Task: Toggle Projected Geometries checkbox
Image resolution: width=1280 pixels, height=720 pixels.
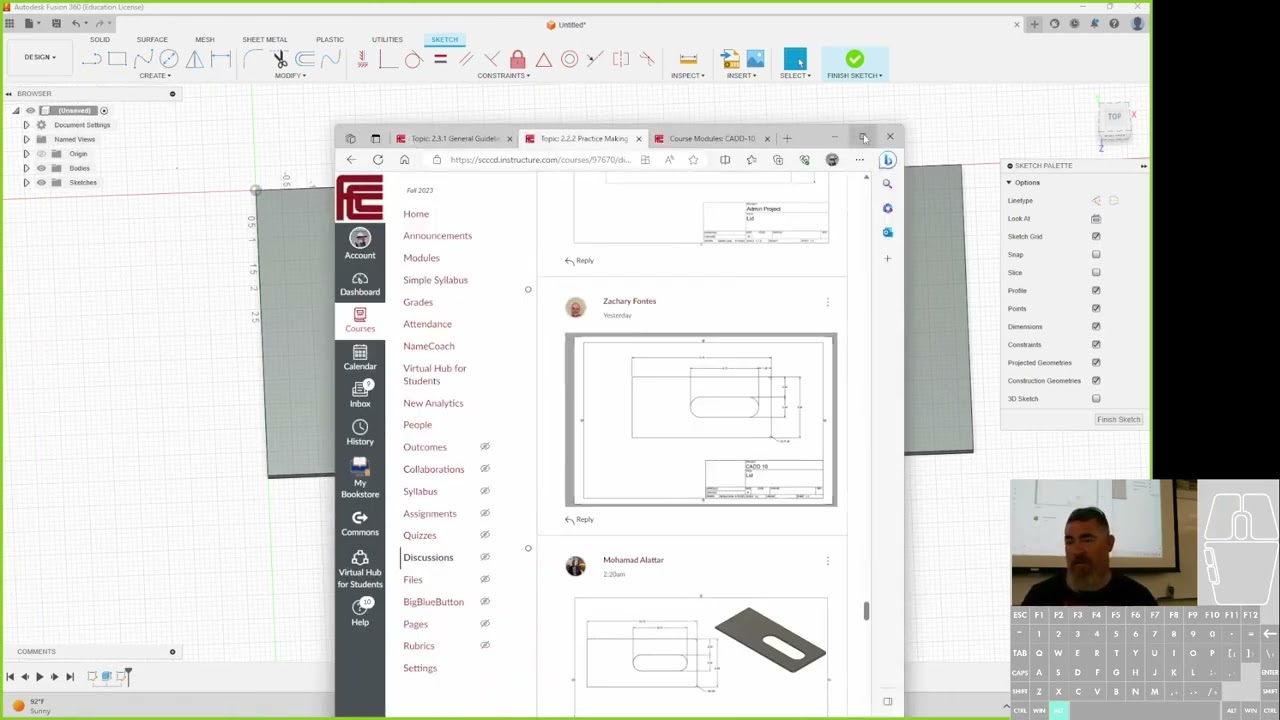Action: [x=1096, y=362]
